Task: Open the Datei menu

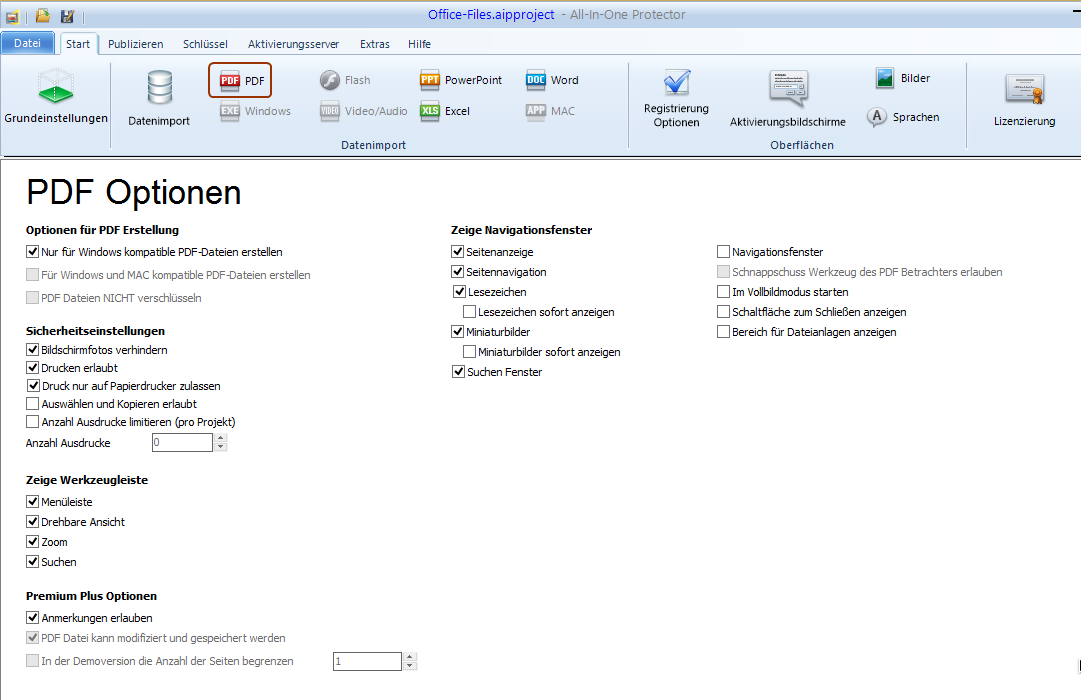Action: pyautogui.click(x=27, y=43)
